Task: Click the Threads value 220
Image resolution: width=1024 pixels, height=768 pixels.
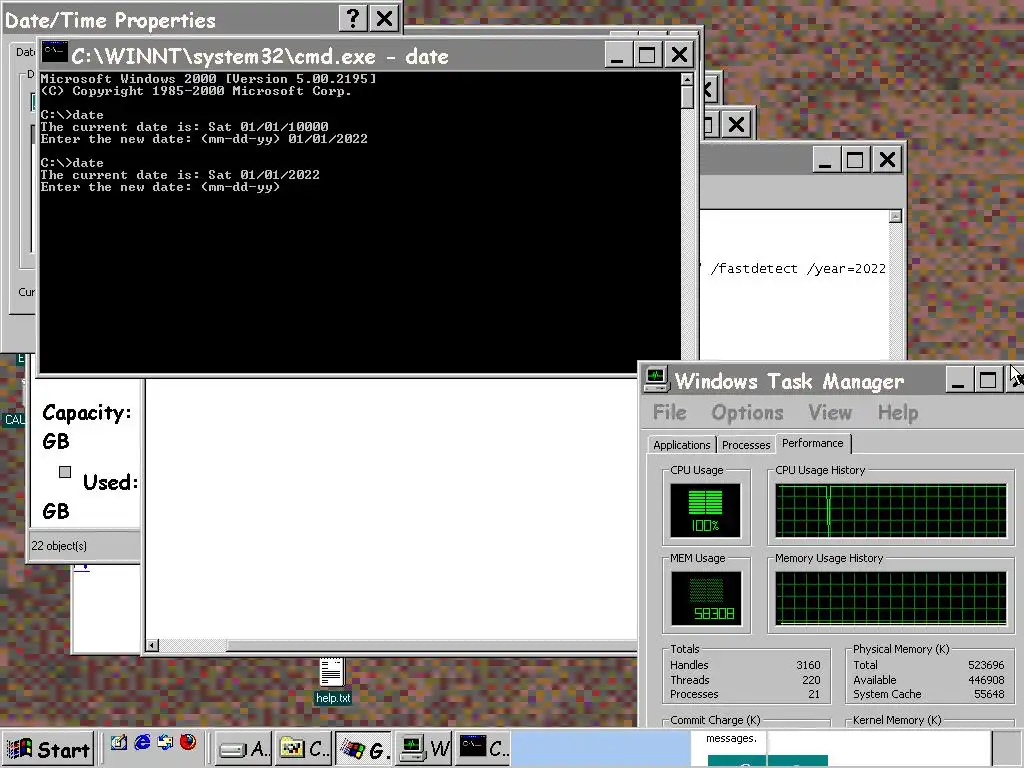Action: point(810,680)
